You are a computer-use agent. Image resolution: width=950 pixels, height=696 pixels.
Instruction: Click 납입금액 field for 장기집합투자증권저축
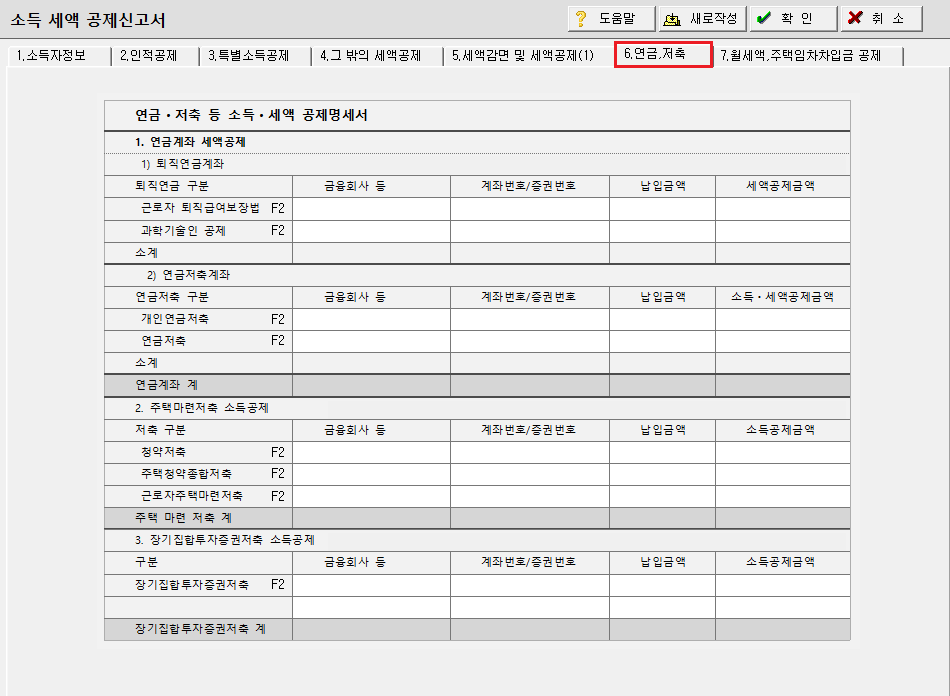[x=662, y=585]
